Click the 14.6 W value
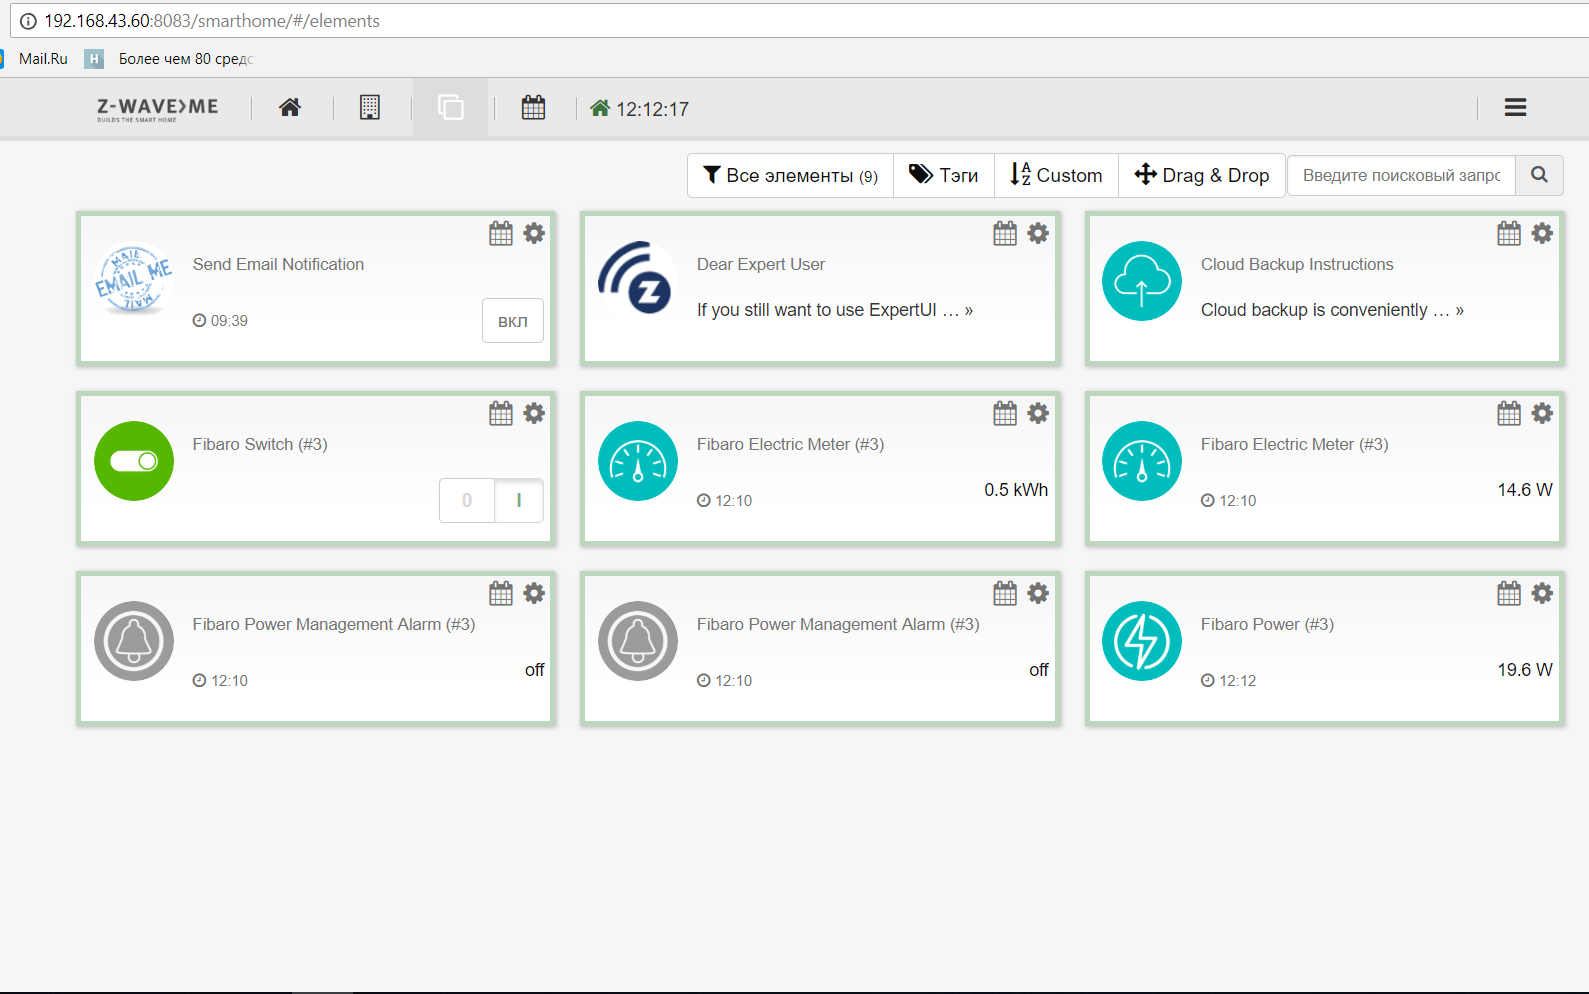This screenshot has height=994, width=1589. point(1525,490)
